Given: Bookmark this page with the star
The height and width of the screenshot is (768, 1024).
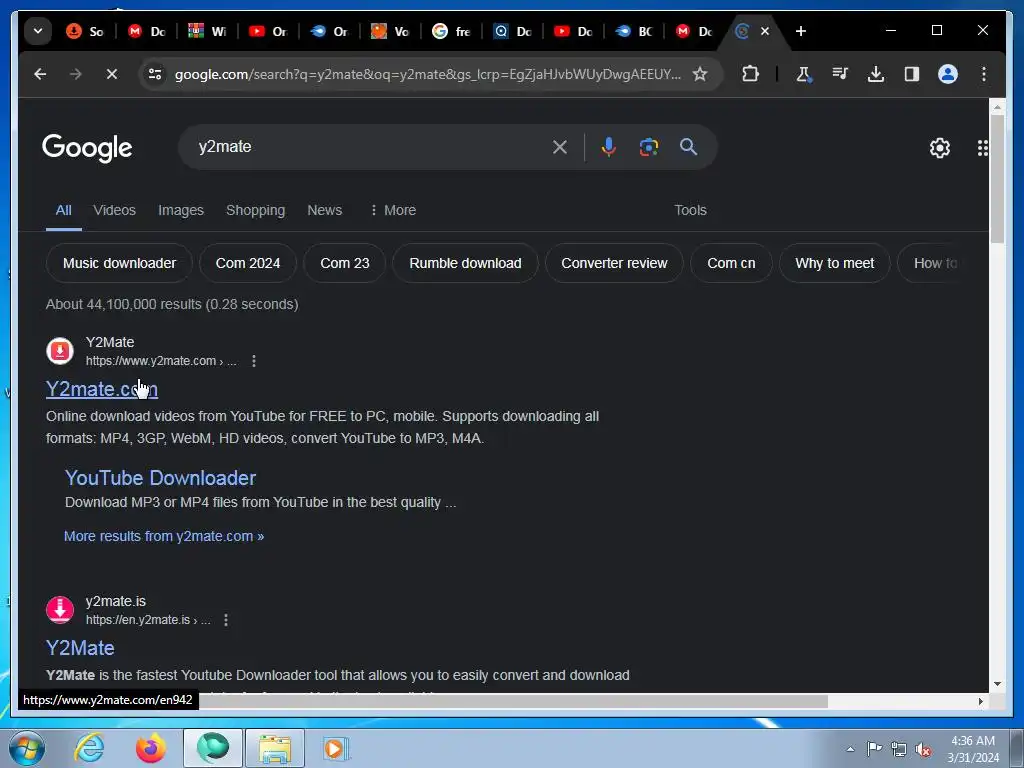Looking at the screenshot, I should pyautogui.click(x=700, y=74).
